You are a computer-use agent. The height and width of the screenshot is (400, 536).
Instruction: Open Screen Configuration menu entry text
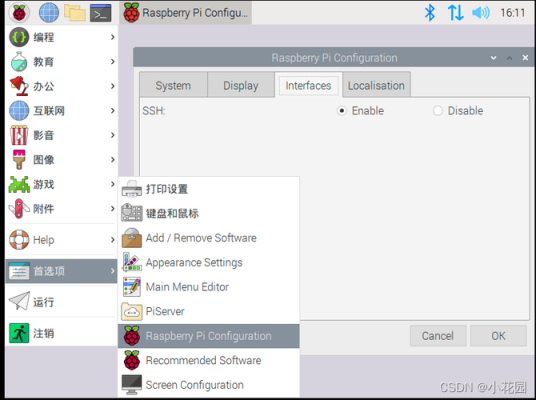[x=195, y=385]
